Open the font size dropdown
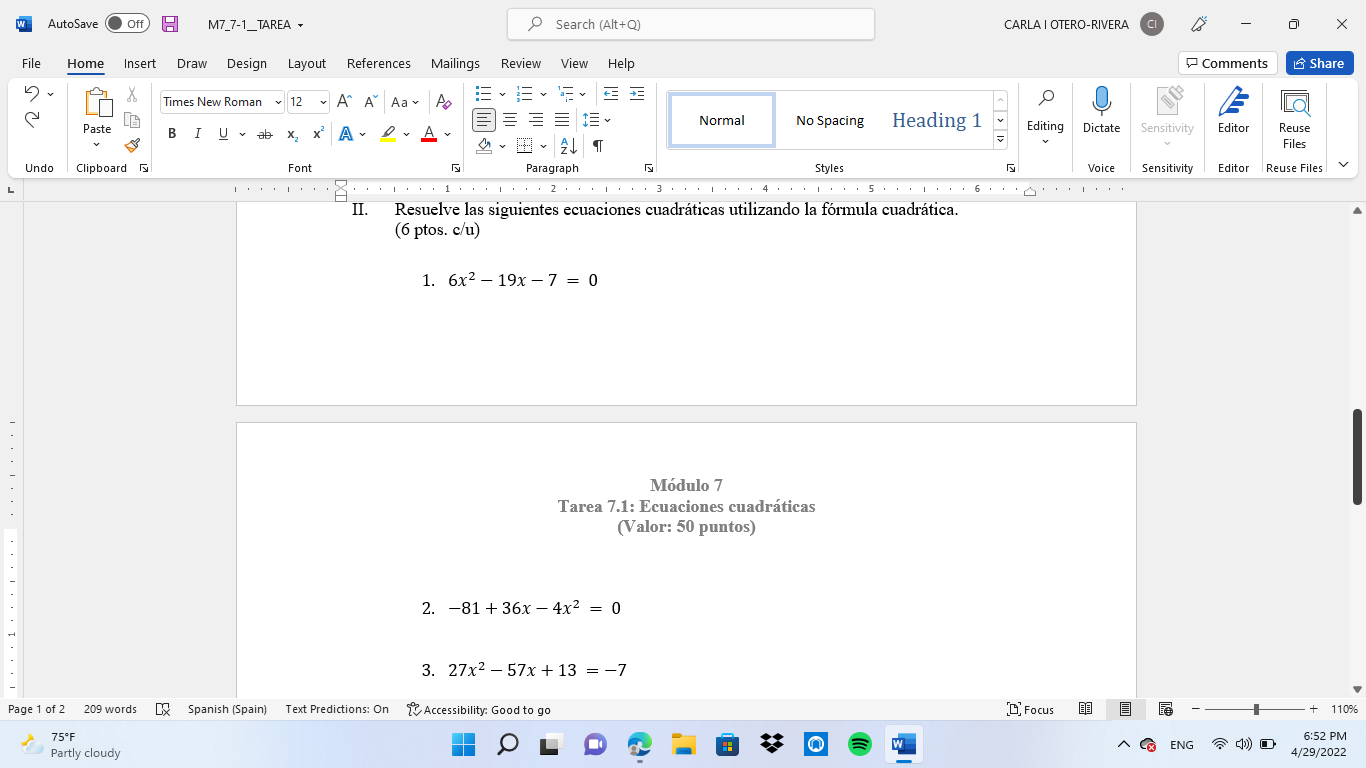This screenshot has width=1366, height=768. click(322, 102)
